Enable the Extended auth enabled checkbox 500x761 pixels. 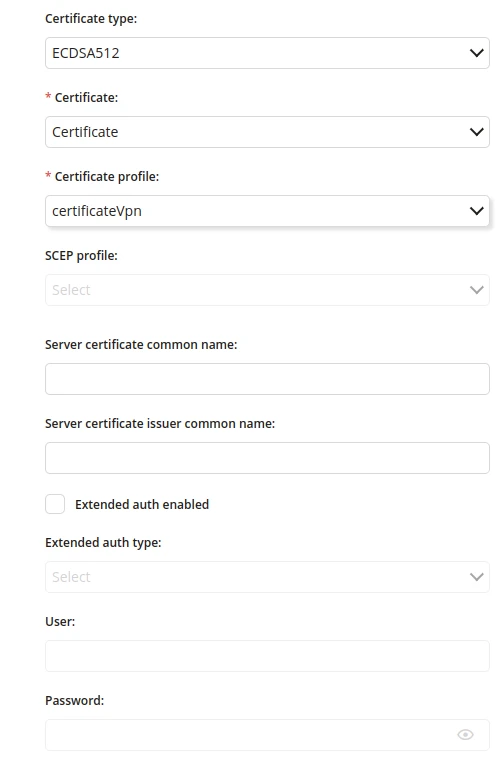55,504
